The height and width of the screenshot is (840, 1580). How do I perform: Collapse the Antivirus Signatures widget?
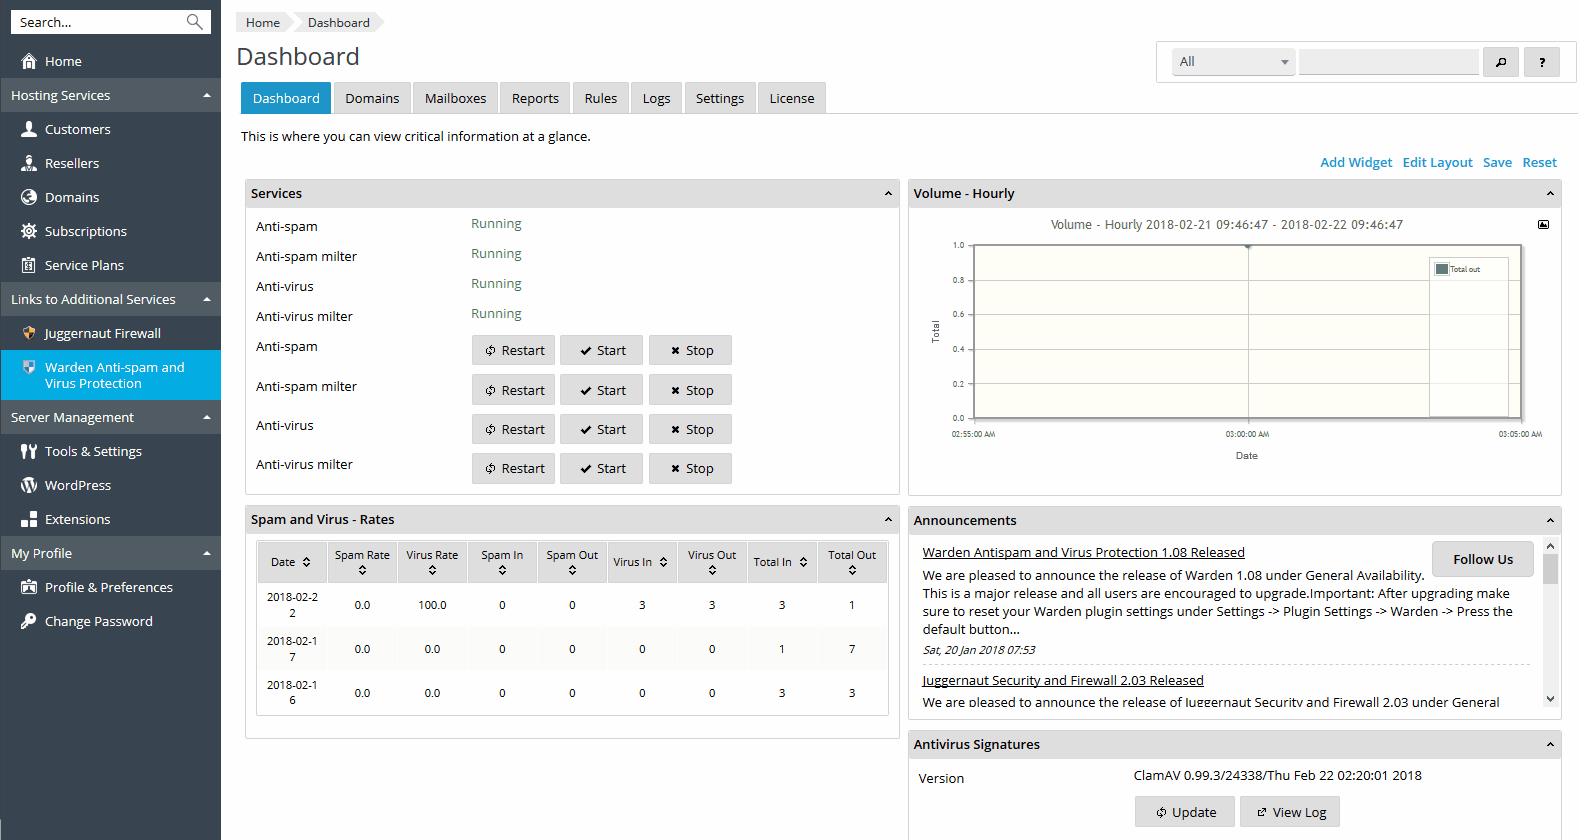pyautogui.click(x=1550, y=745)
